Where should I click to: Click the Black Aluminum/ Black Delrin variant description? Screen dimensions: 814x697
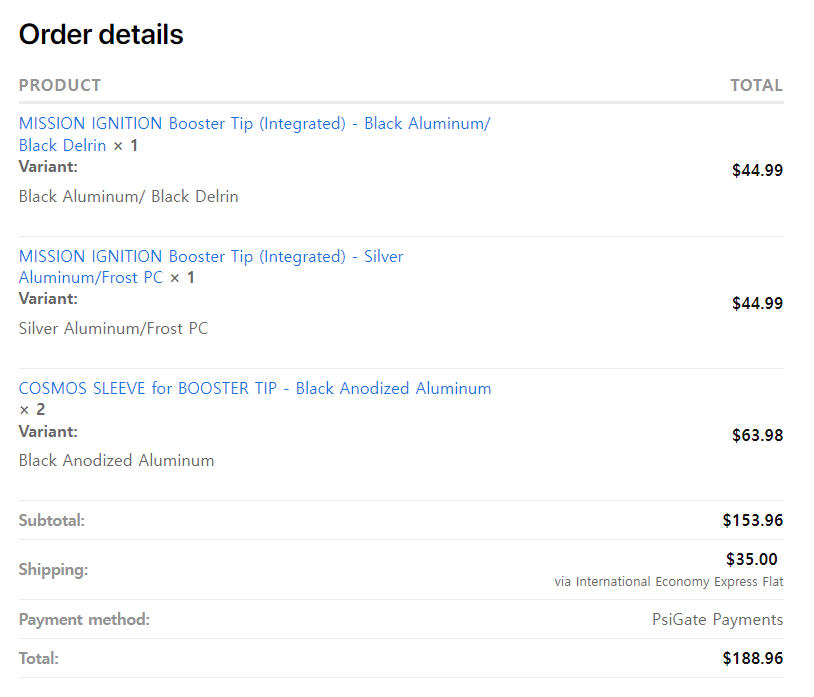click(128, 197)
